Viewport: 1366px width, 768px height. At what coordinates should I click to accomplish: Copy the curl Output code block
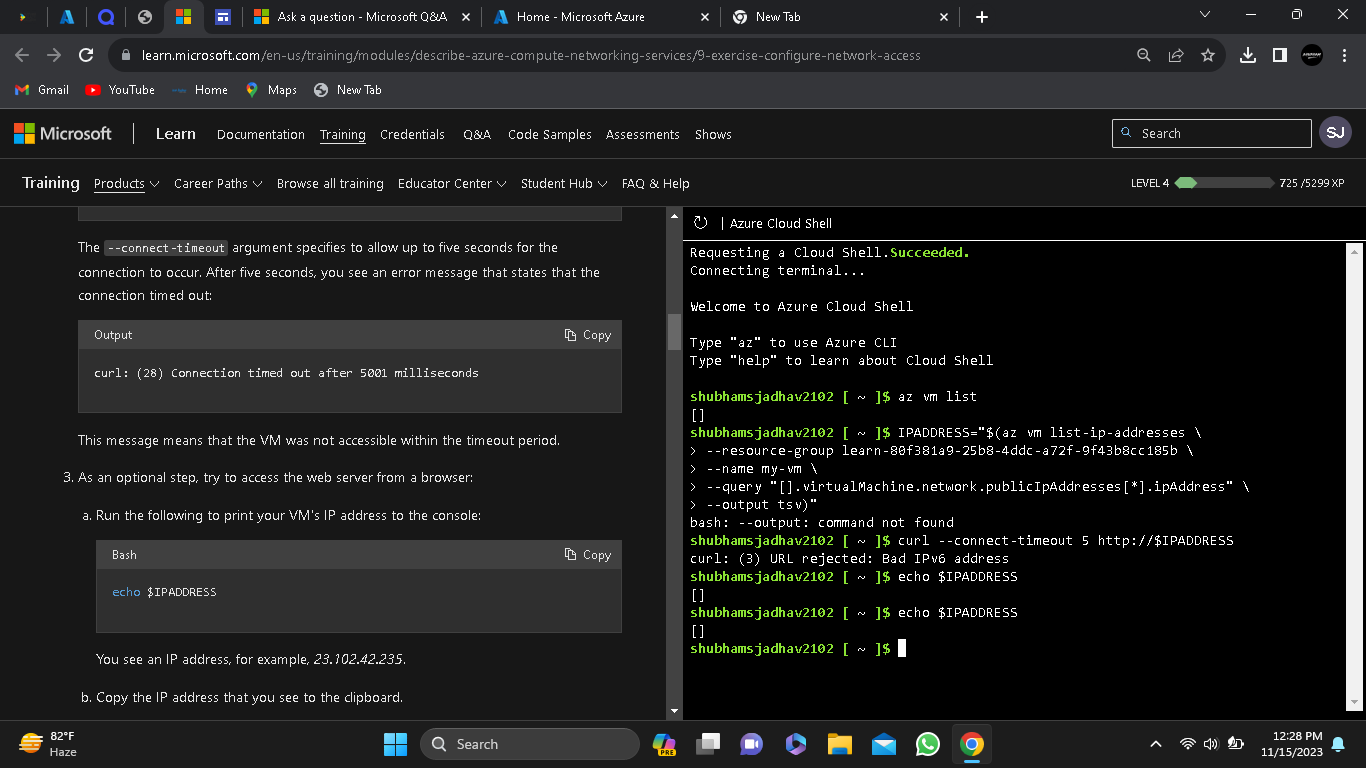587,335
